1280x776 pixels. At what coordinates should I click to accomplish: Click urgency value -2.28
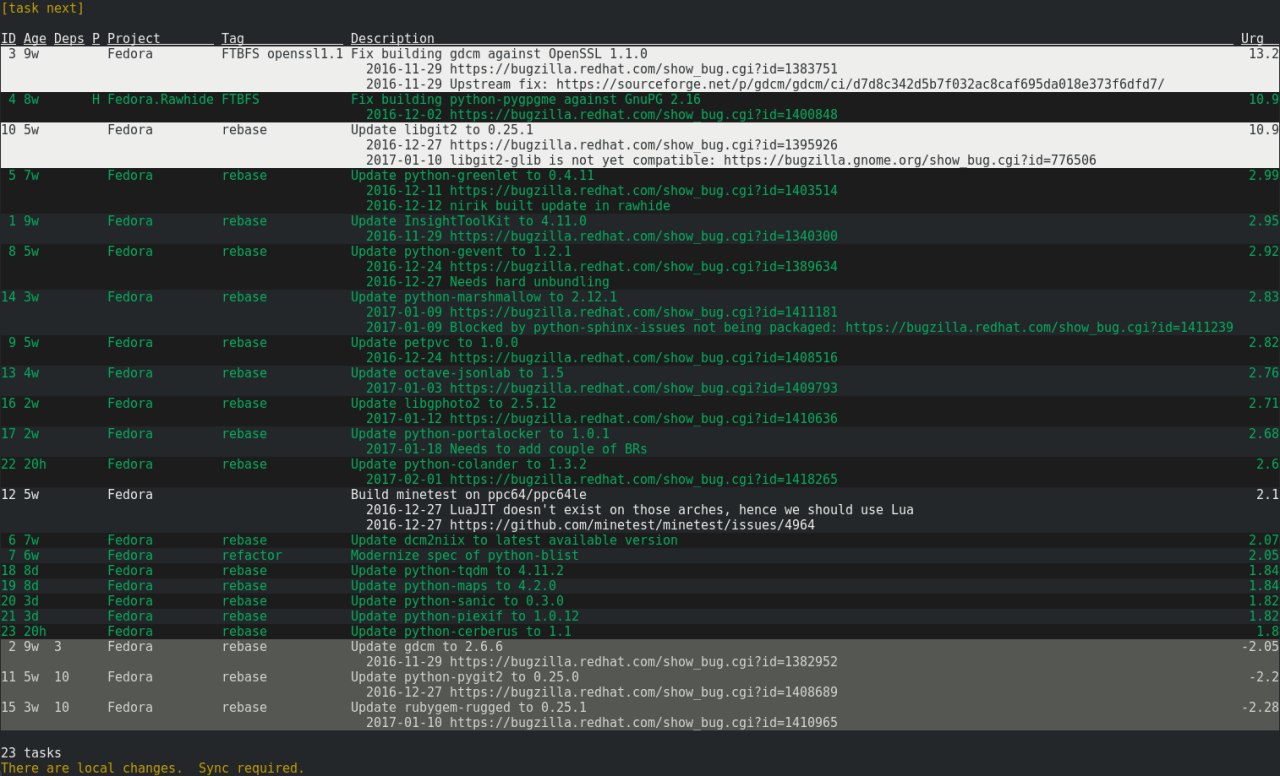tap(1260, 707)
